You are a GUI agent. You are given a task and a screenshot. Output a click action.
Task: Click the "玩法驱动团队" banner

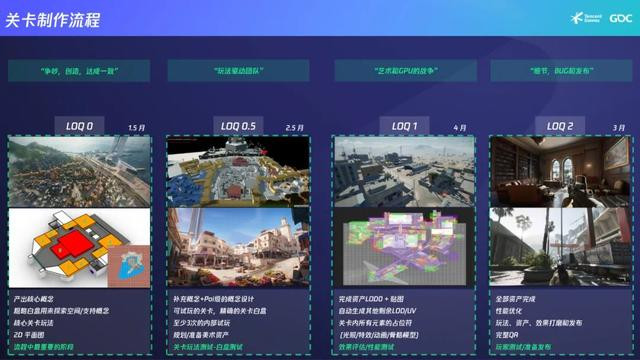coord(238,71)
